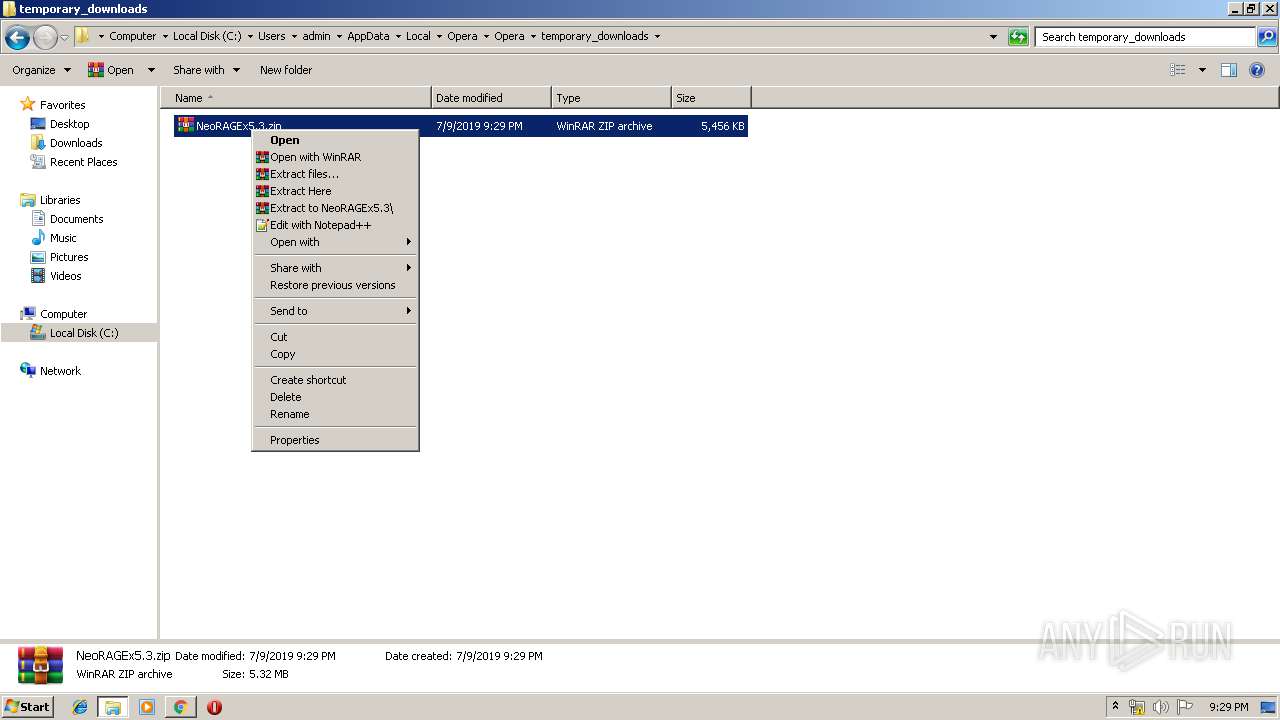The height and width of the screenshot is (720, 1280).
Task: Click the Windows Explorer taskbar icon
Action: pos(113,707)
